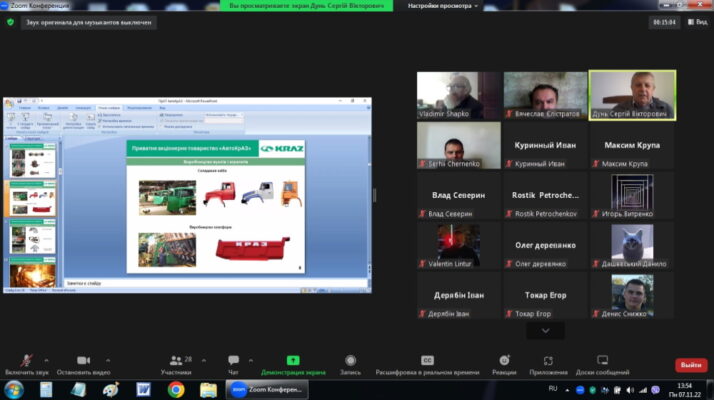
Task: Select Дунь Сергій Вікторович video tile
Action: tap(632, 95)
